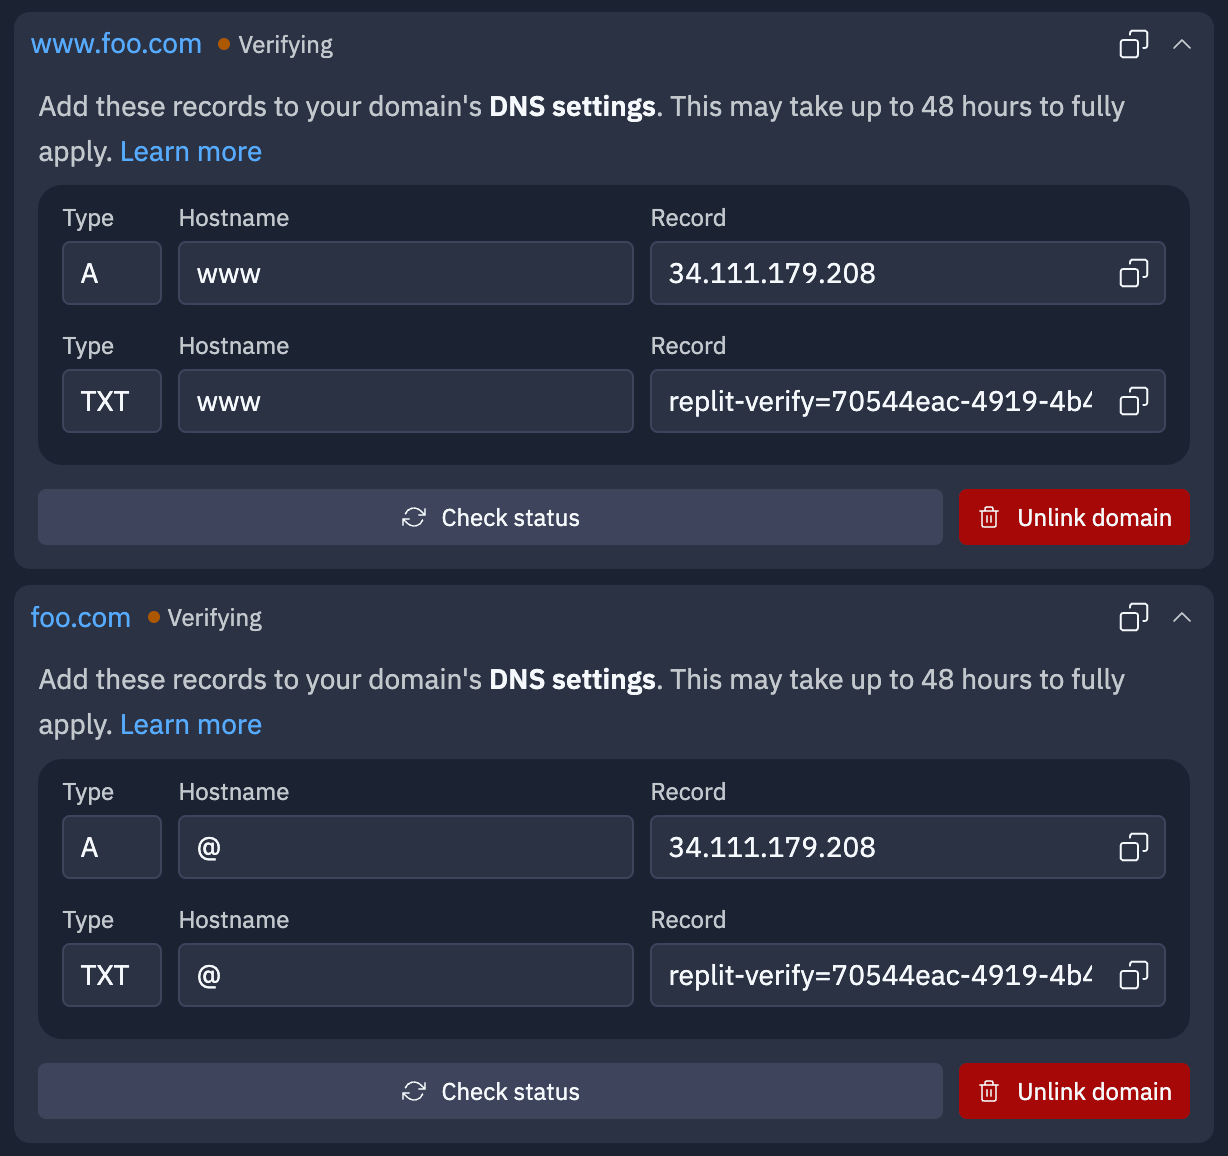1228x1156 pixels.
Task: Copy the foo.com domain name
Action: (1134, 617)
